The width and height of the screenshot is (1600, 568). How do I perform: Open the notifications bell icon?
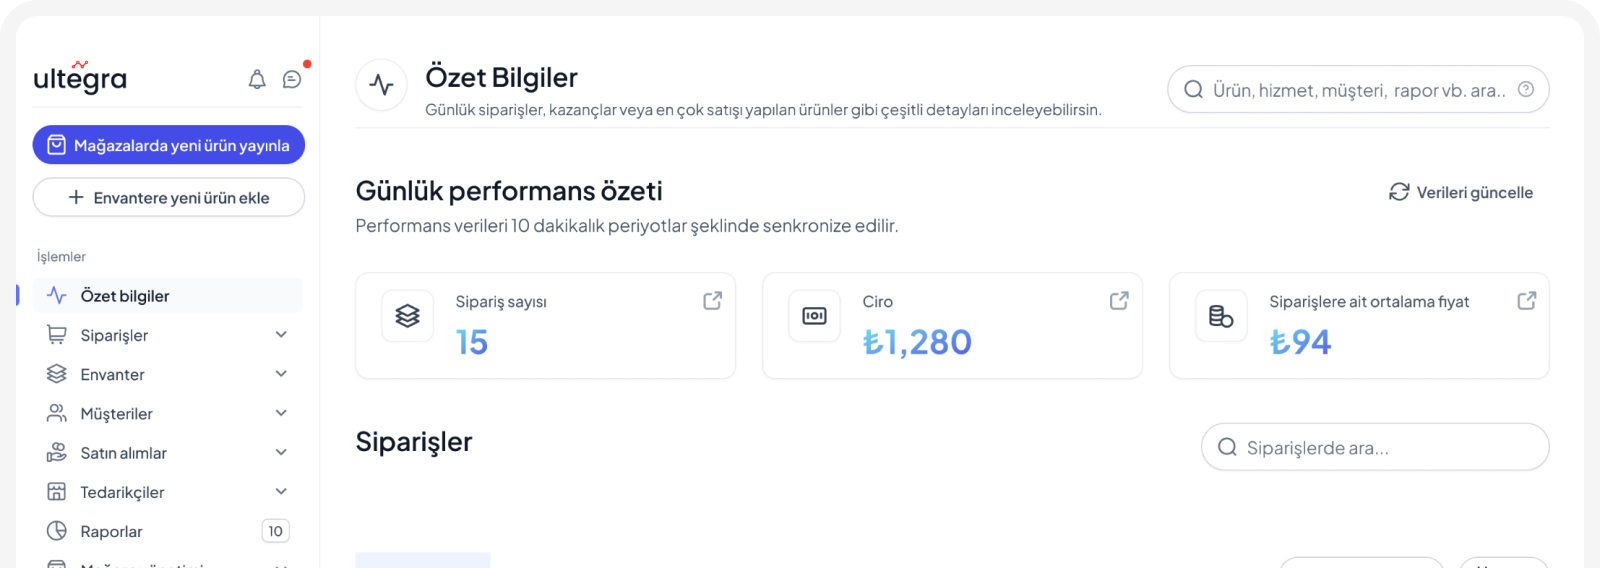click(257, 79)
